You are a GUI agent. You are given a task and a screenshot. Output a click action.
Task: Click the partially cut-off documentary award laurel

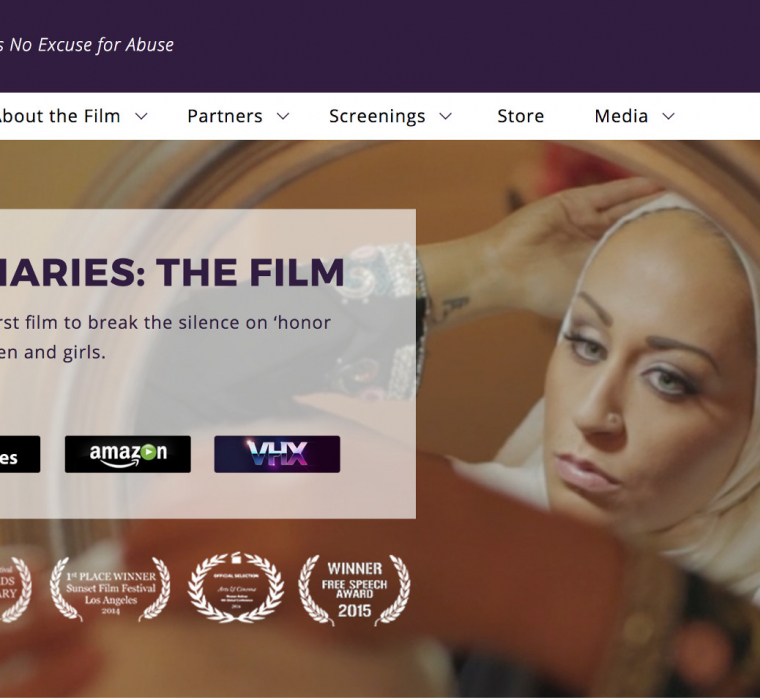(x=16, y=589)
